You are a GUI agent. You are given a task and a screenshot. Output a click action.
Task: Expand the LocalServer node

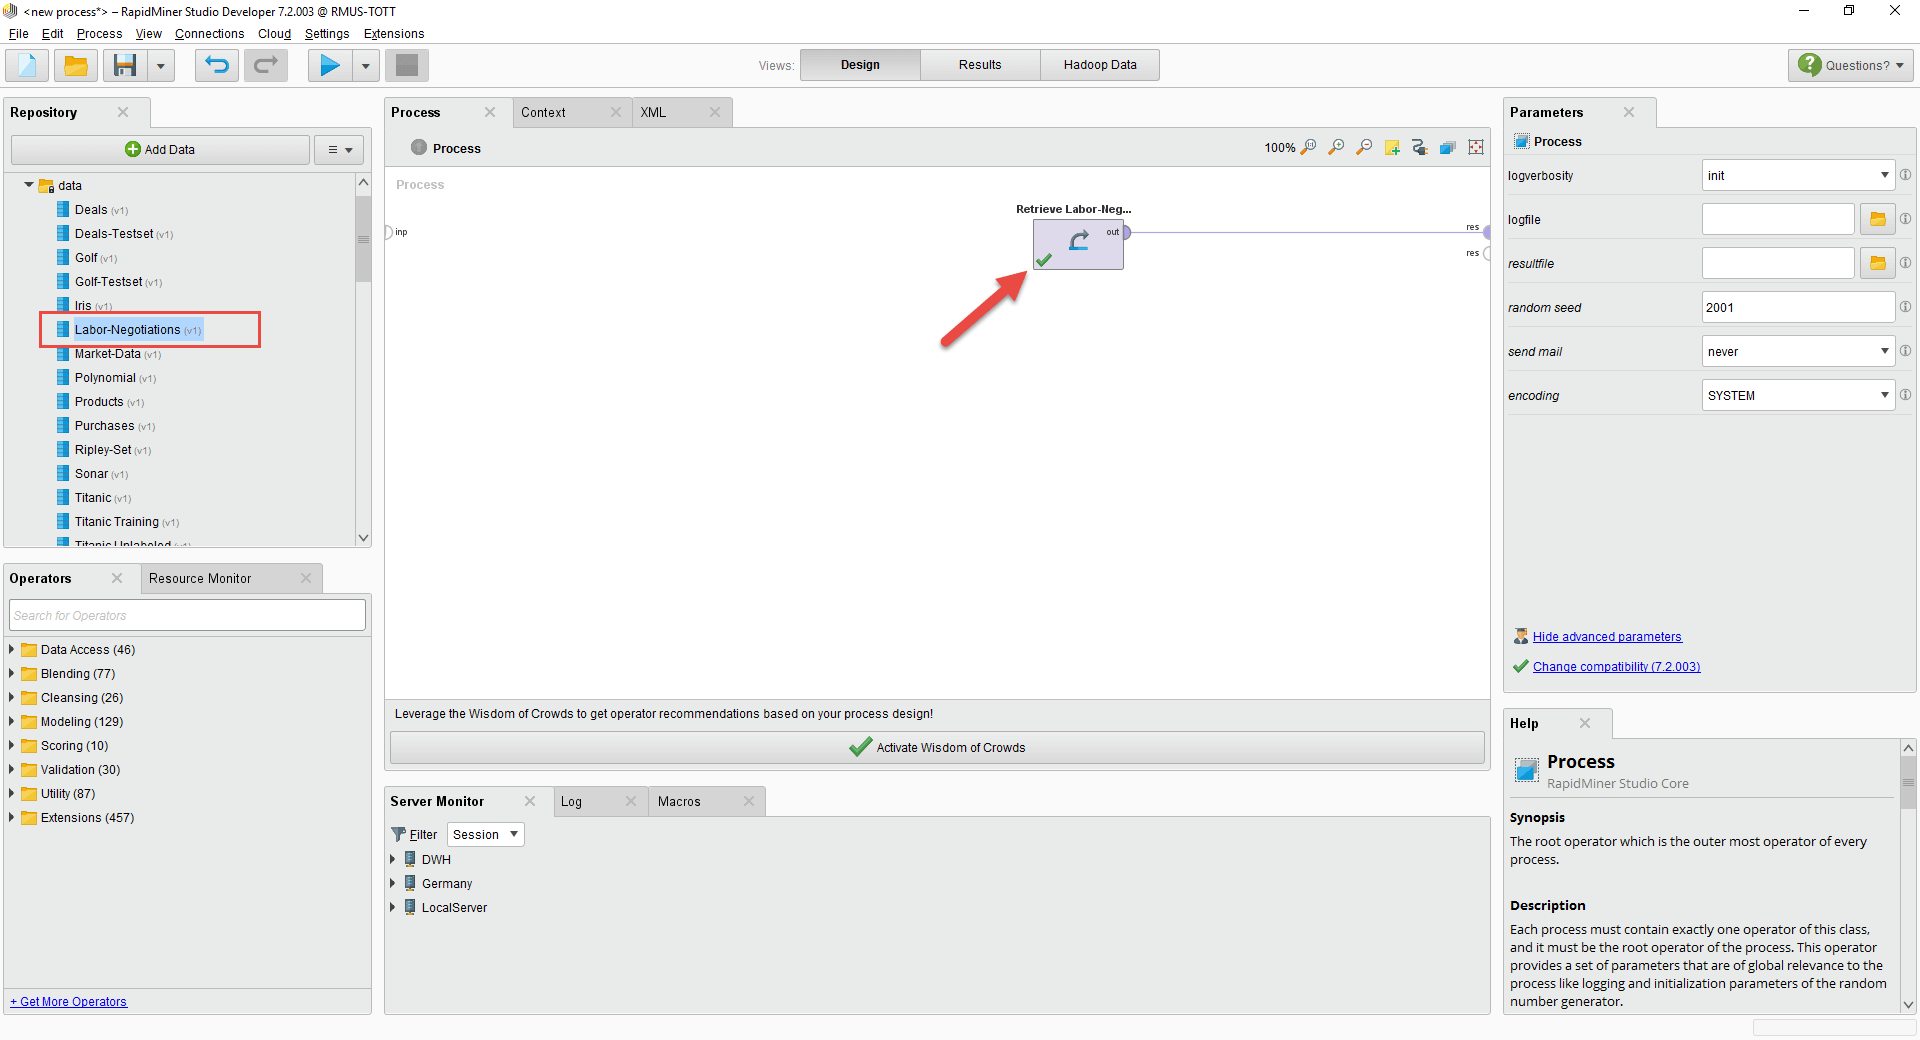(x=393, y=907)
